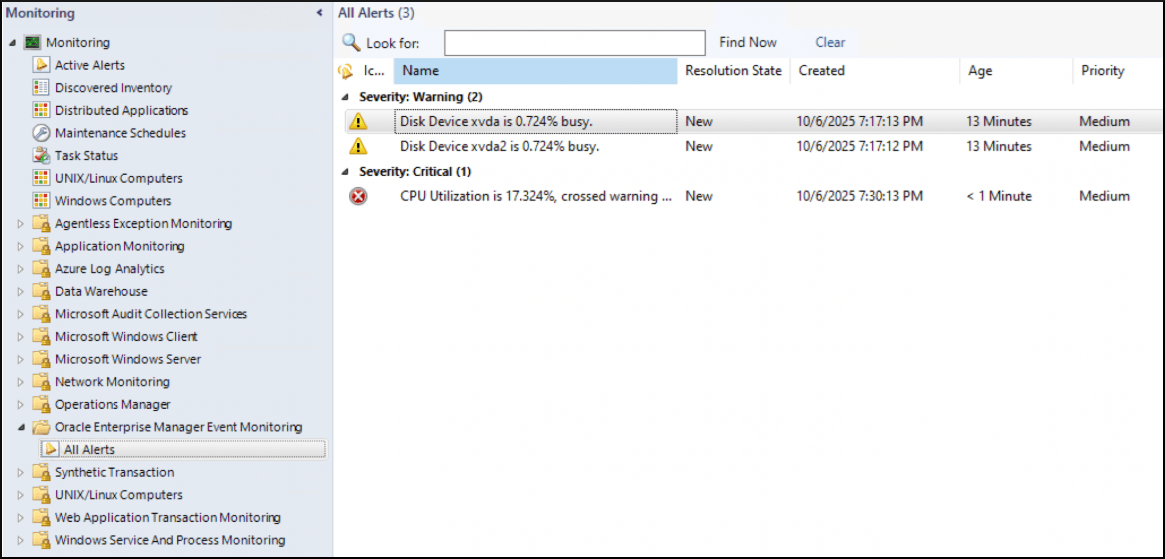Screen dimensions: 1165x559
Task: Select Distributed Applications in the tree
Action: [x=121, y=110]
